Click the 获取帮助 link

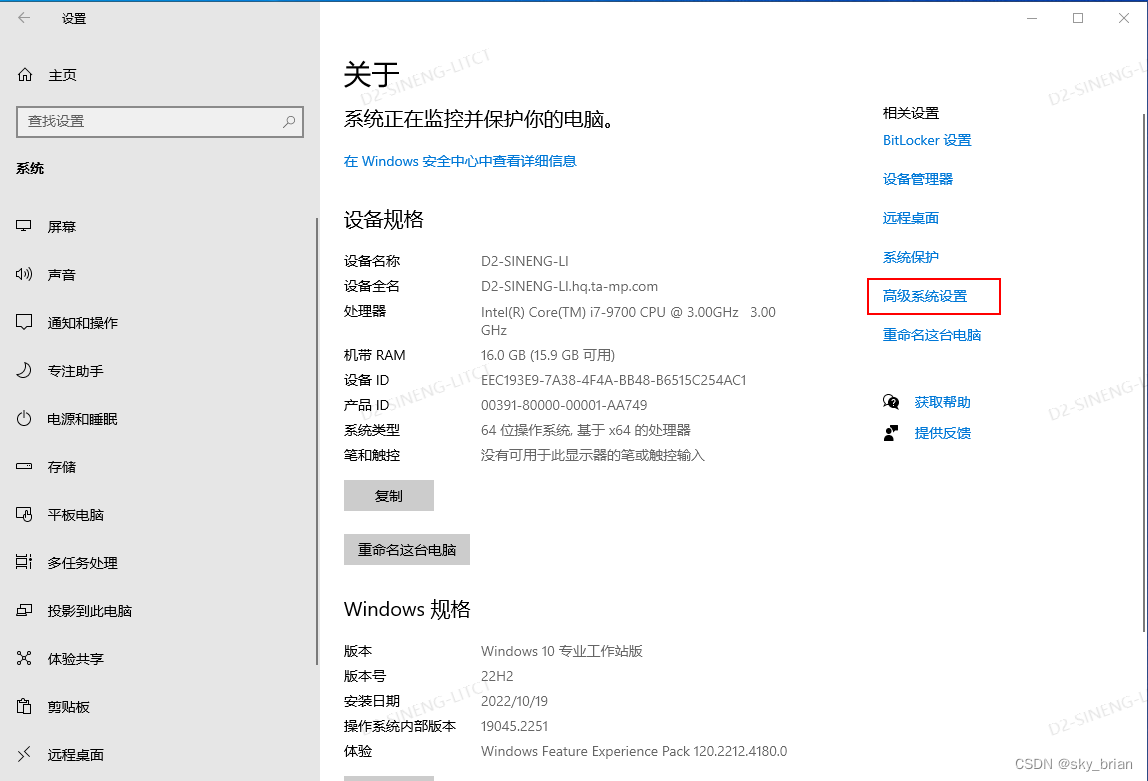pos(942,402)
